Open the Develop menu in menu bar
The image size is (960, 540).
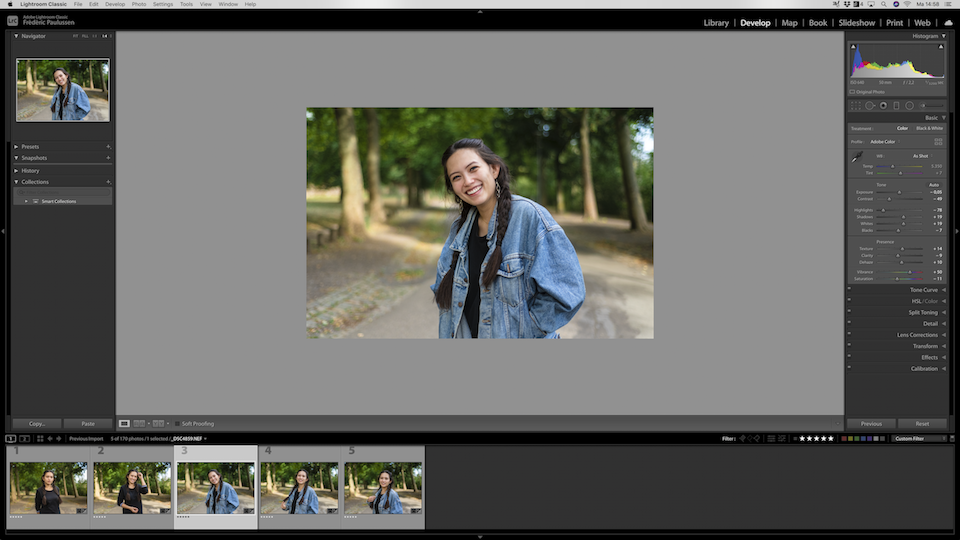pos(114,4)
